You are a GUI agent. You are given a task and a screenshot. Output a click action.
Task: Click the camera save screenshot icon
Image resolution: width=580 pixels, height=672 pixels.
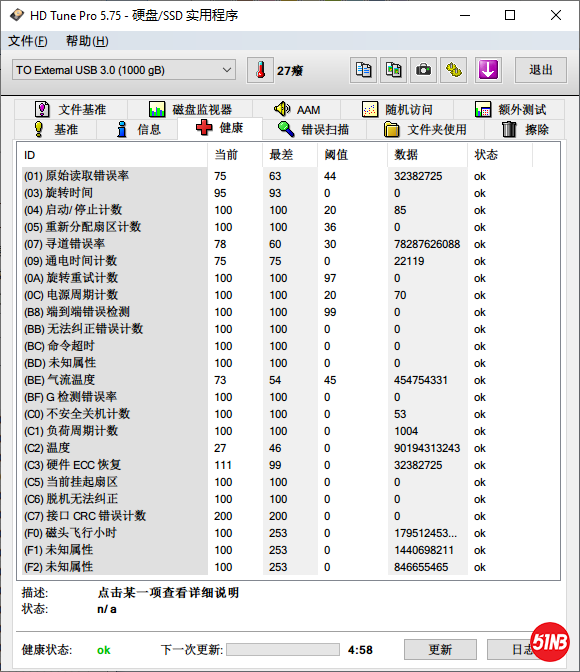[424, 70]
